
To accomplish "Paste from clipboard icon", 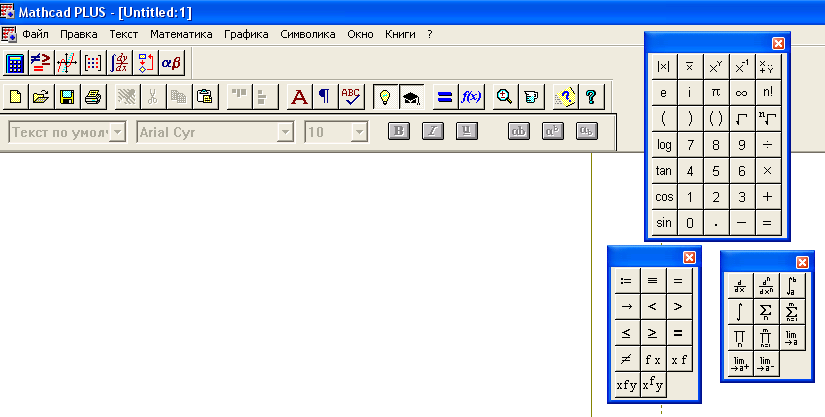I will (x=205, y=97).
